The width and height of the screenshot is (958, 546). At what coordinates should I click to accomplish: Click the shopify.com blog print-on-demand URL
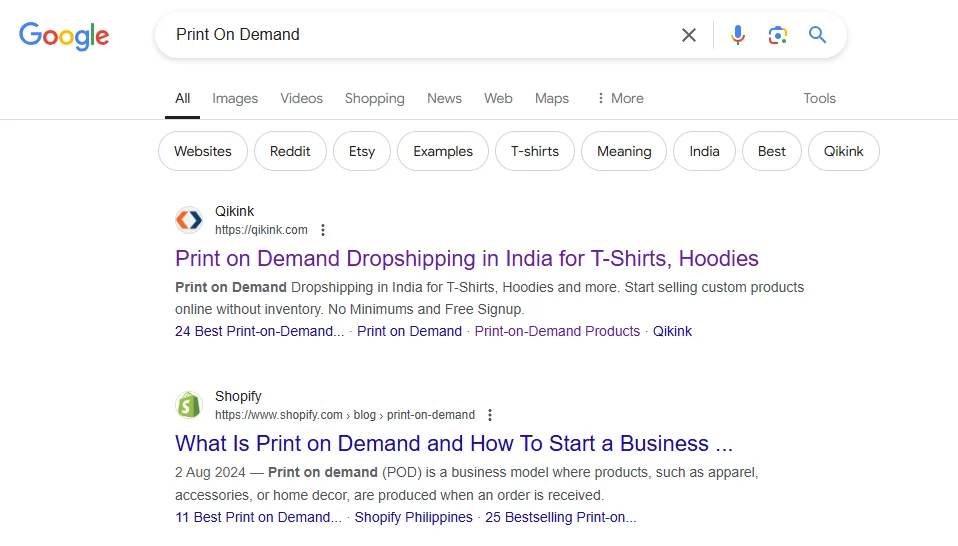[345, 415]
